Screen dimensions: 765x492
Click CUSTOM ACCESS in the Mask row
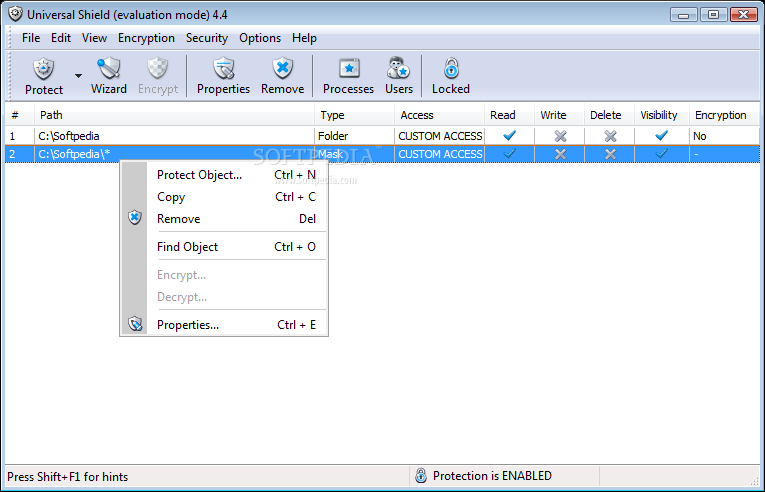point(440,154)
